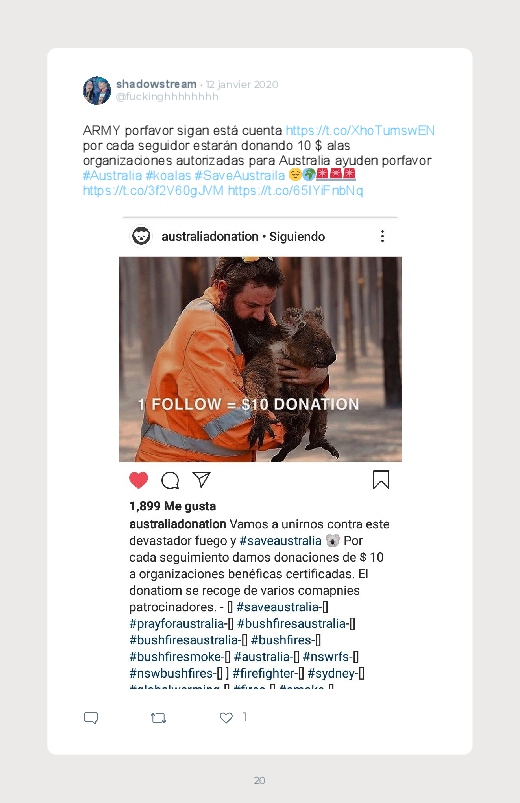This screenshot has width=520, height=803.
Task: Like the tweet via heart outline
Action: [x=226, y=718]
